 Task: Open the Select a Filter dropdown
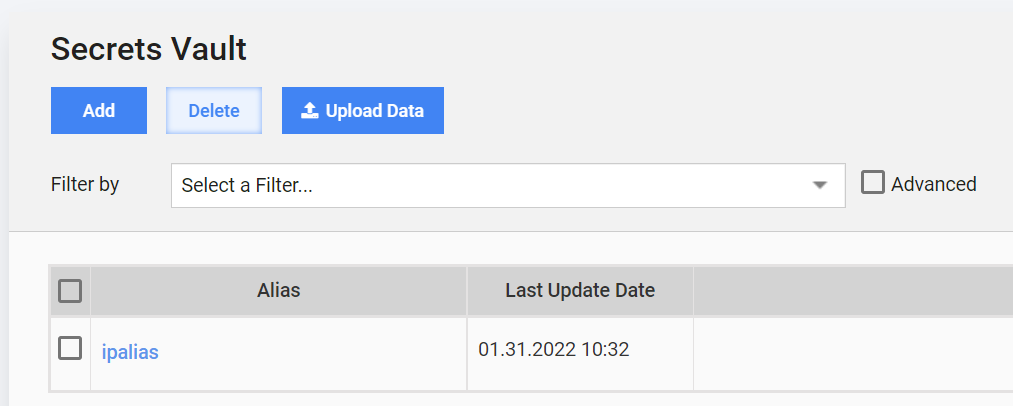[x=508, y=186]
